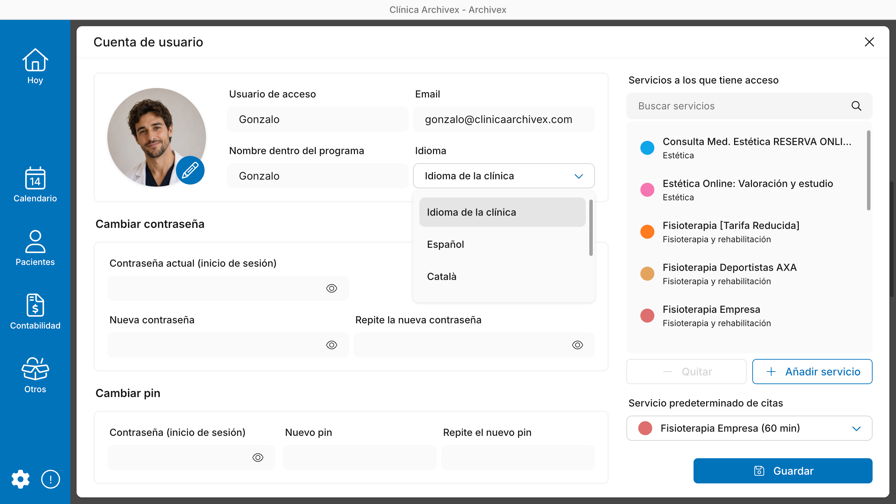Select Estética Online: Valoración y estudio
Image resolution: width=896 pixels, height=504 pixels.
747,190
